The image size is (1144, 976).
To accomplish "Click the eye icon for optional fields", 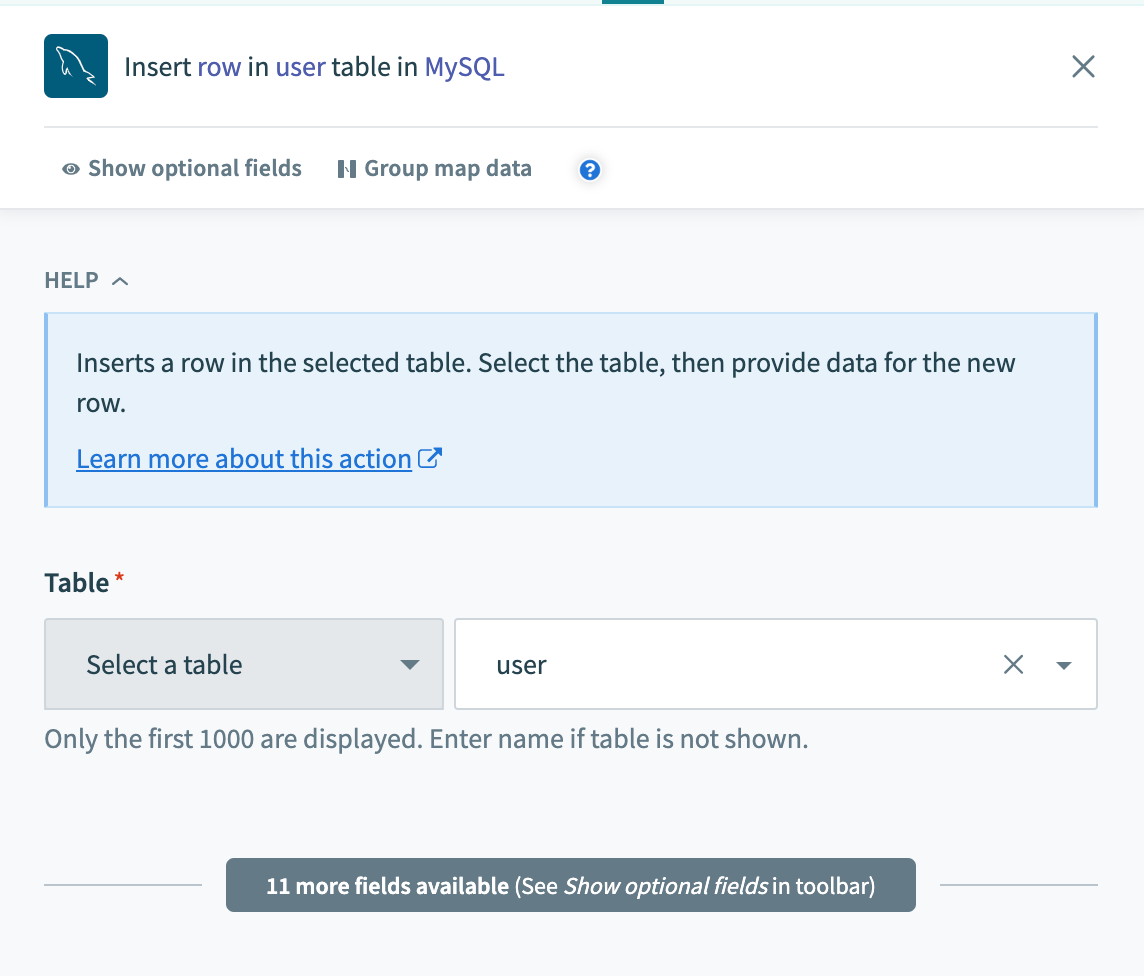I will 71,169.
